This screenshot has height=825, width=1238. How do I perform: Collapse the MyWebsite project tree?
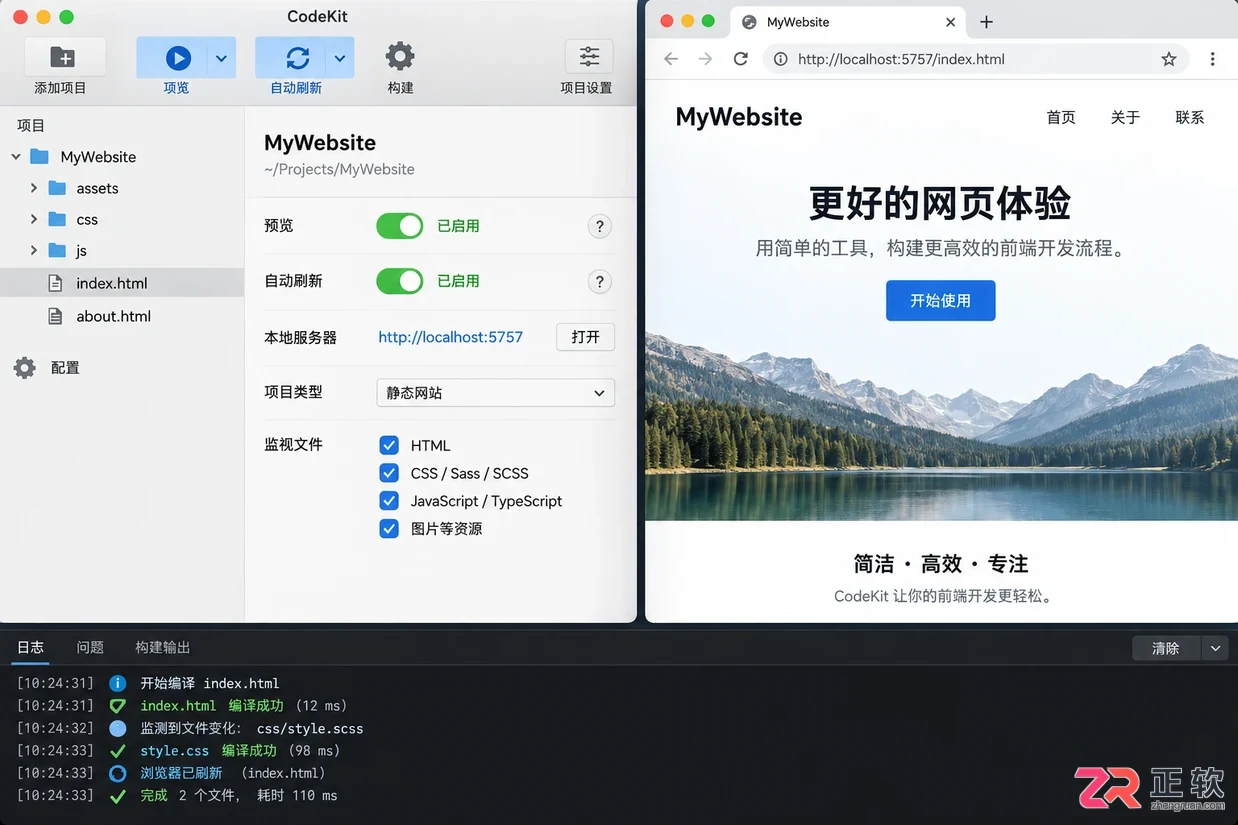coord(16,156)
